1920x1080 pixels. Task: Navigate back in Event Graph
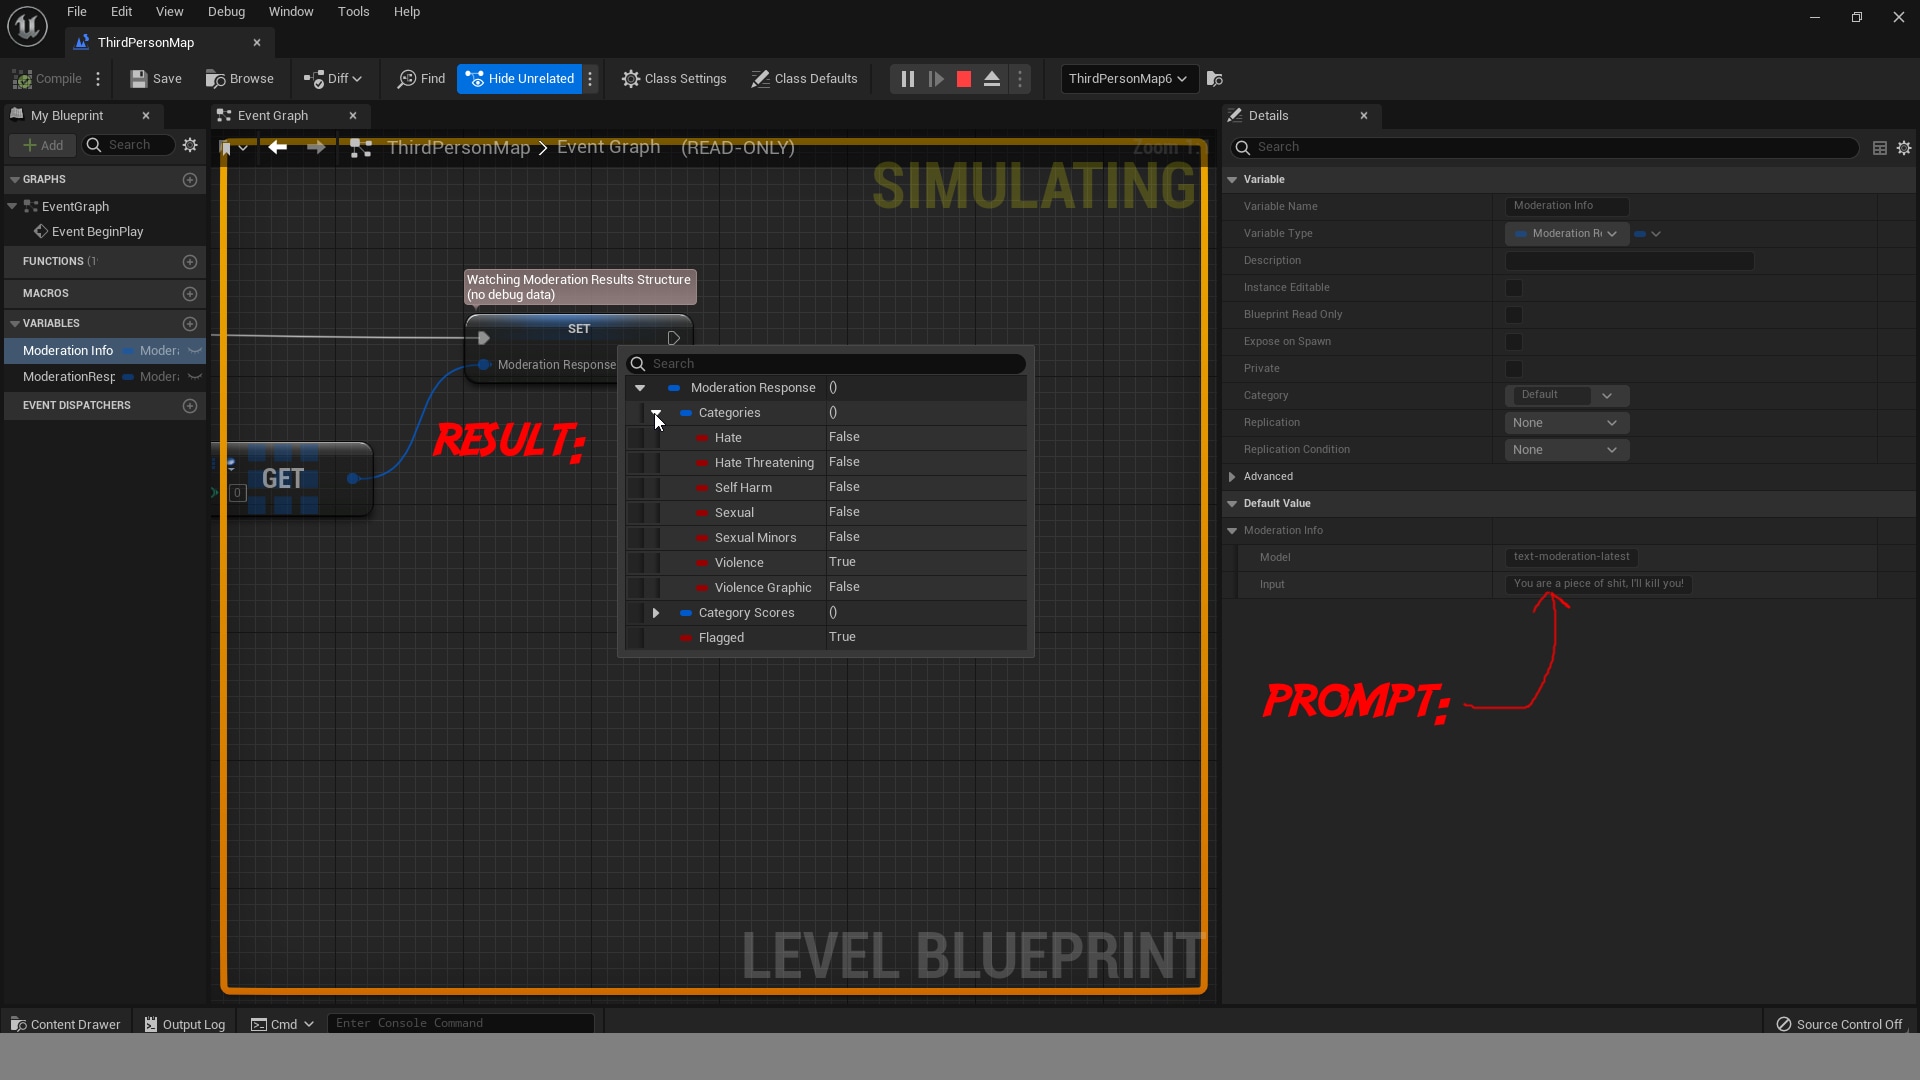coord(278,148)
